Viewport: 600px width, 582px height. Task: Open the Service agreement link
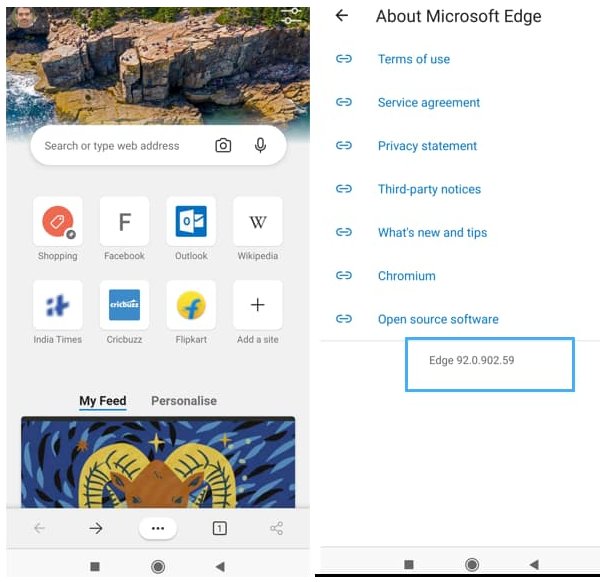click(x=429, y=103)
